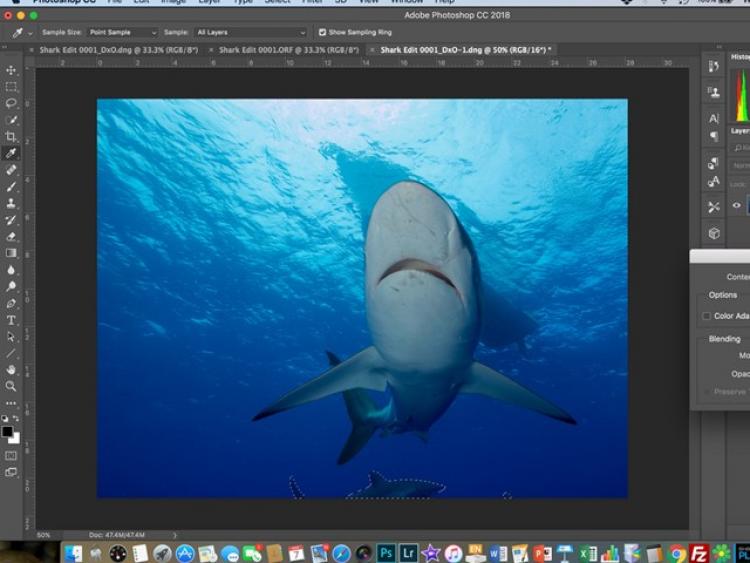750x563 pixels.
Task: Hide the layer using the eye icon
Action: coord(737,206)
